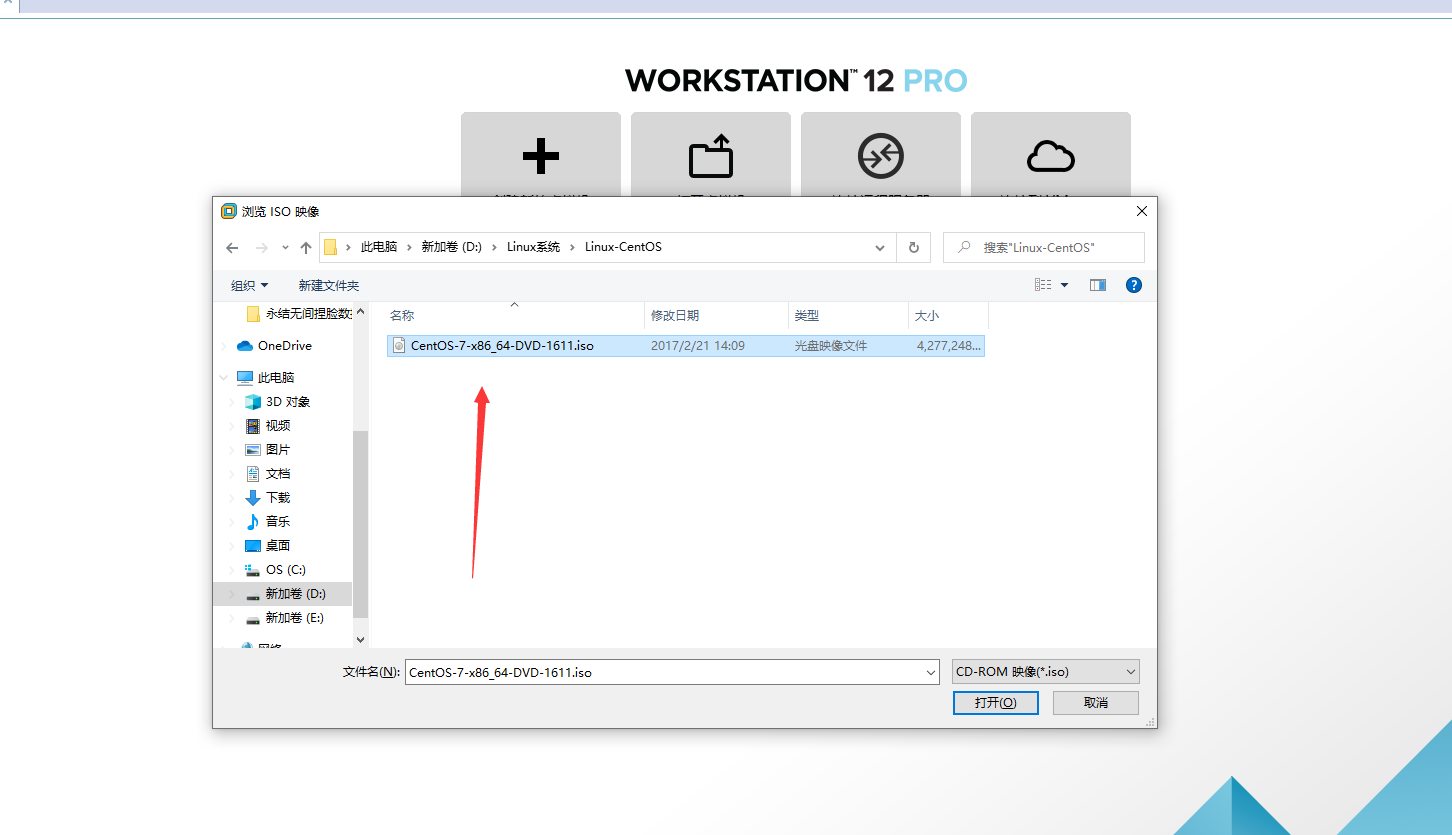Click the 打开(O) button
Screen dimensions: 1452x835
click(x=996, y=703)
